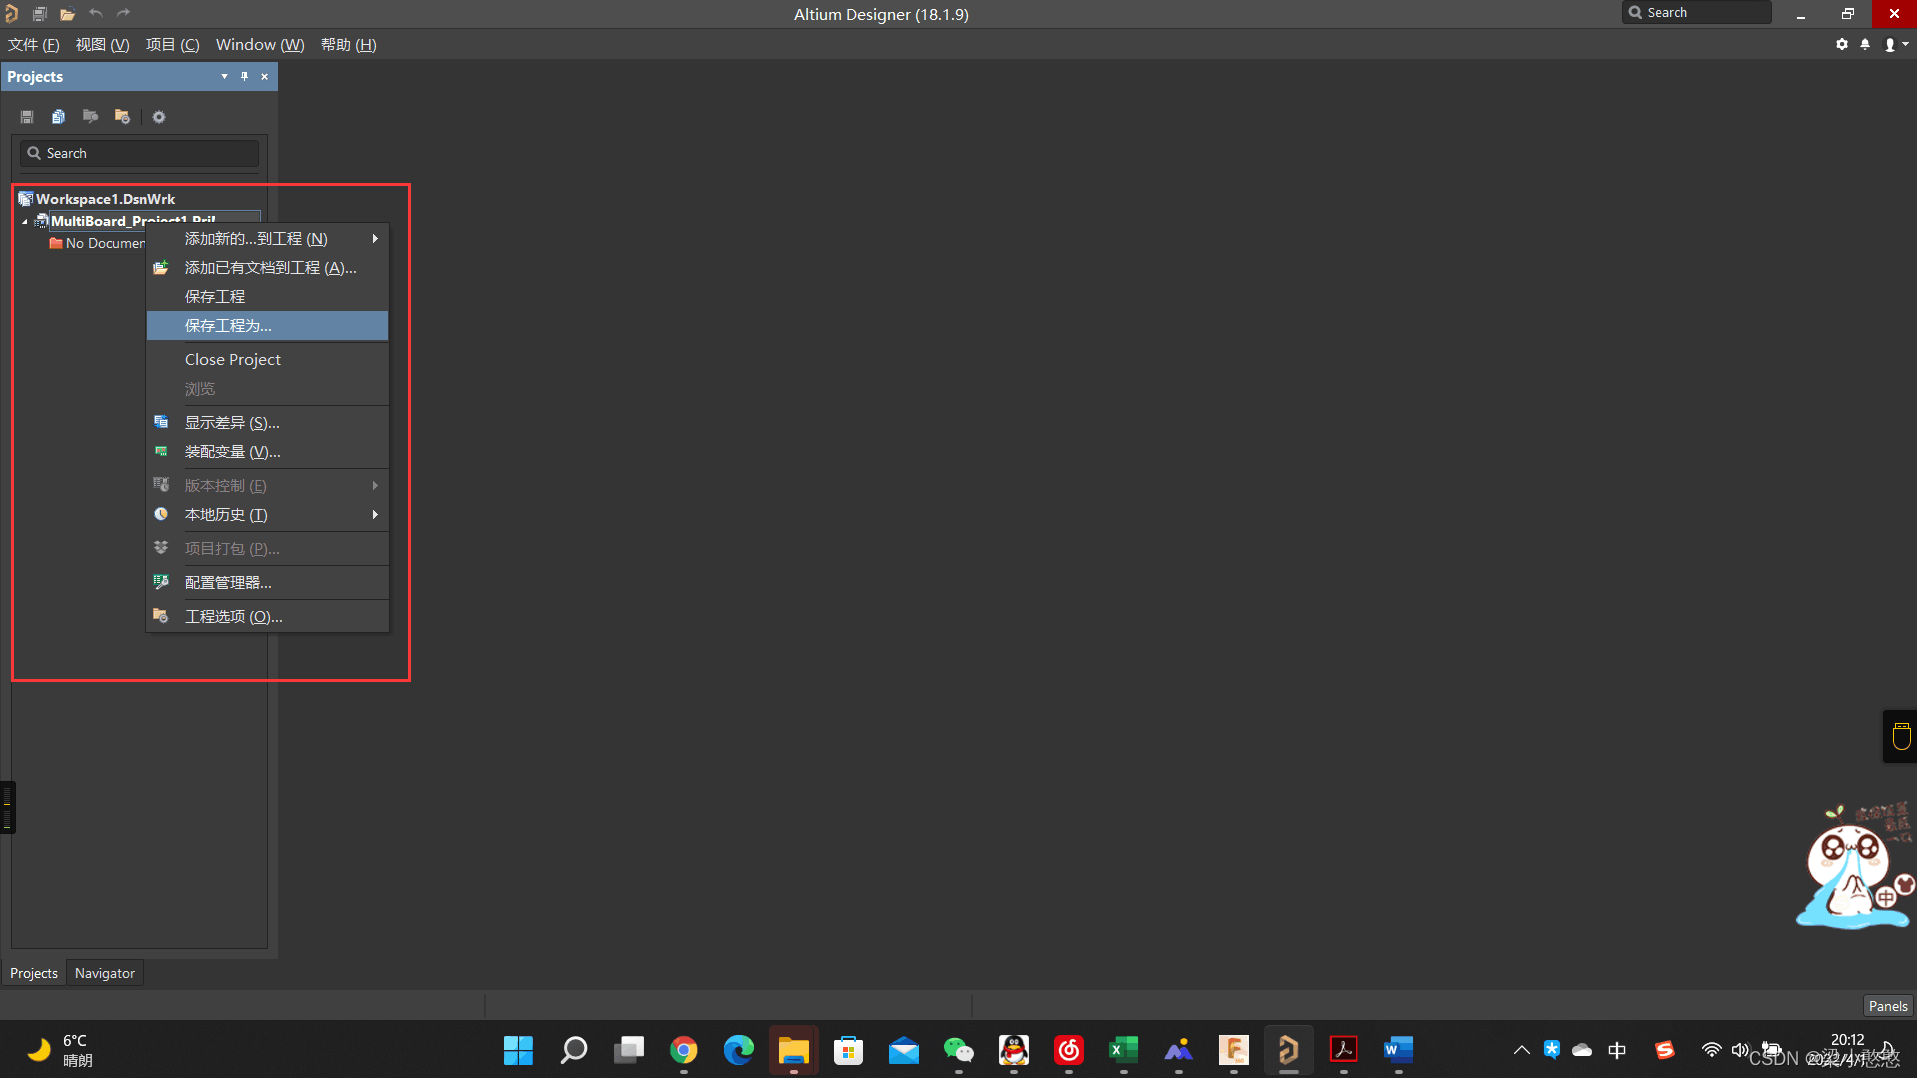1917x1078 pixels.
Task: Click the Altium Designer icon in Windows taskbar
Action: point(1288,1050)
